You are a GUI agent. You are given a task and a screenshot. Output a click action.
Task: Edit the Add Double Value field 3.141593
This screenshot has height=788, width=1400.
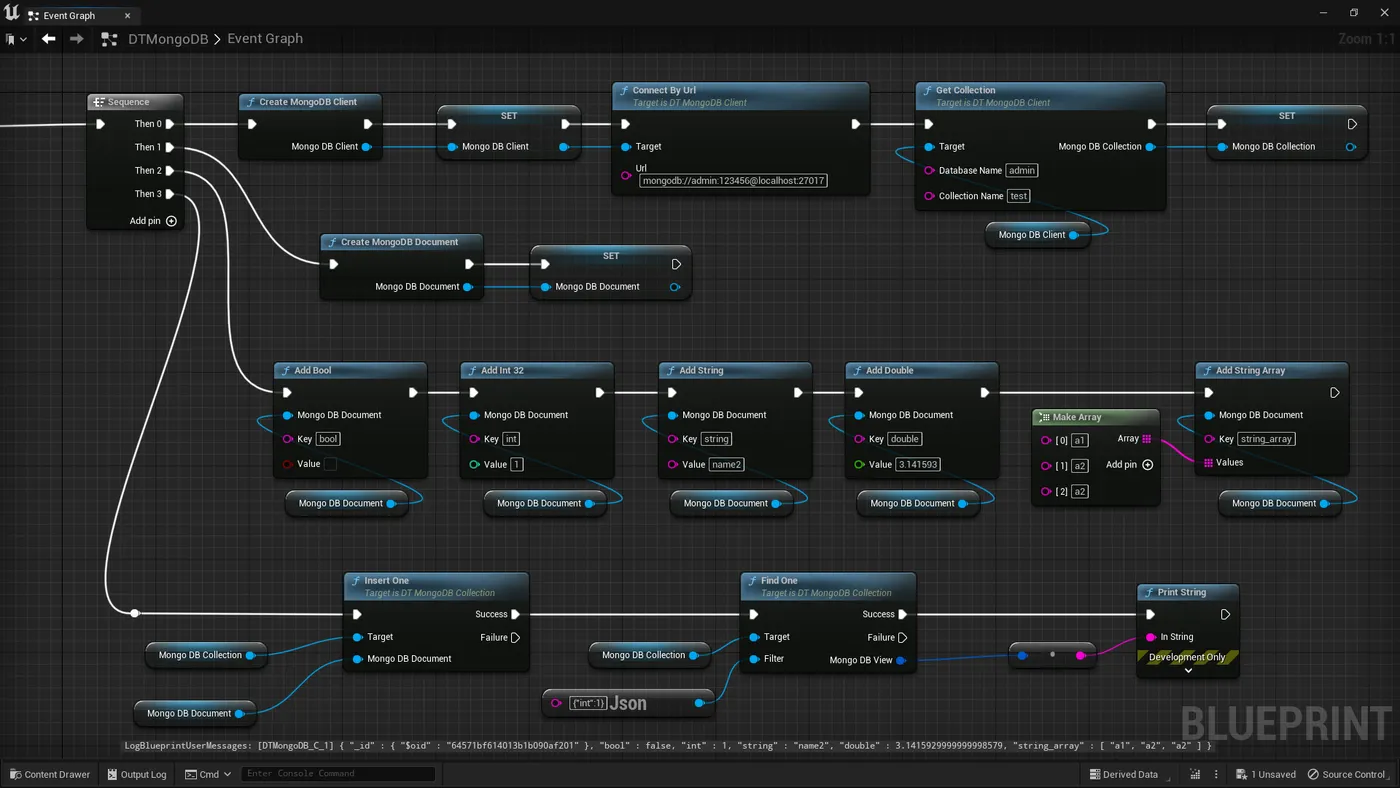(x=918, y=464)
